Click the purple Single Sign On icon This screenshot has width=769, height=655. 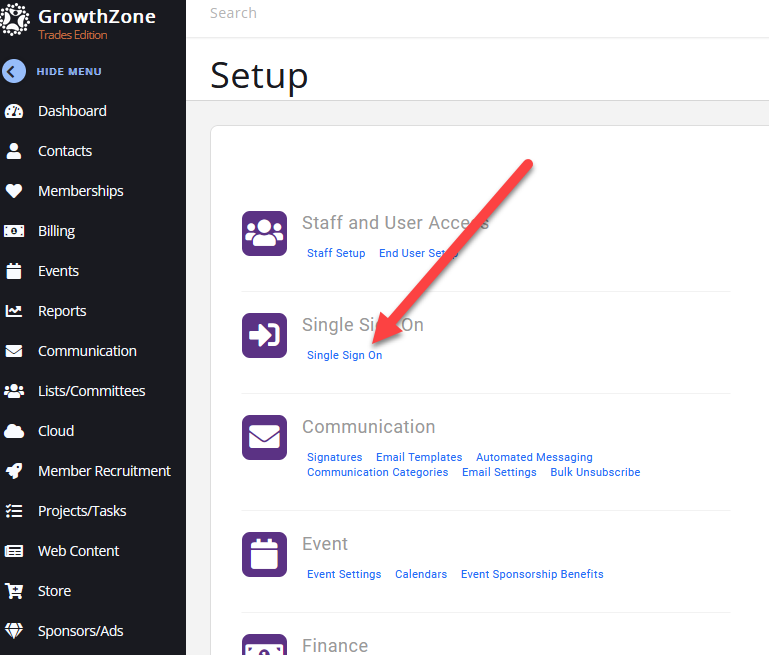(264, 335)
